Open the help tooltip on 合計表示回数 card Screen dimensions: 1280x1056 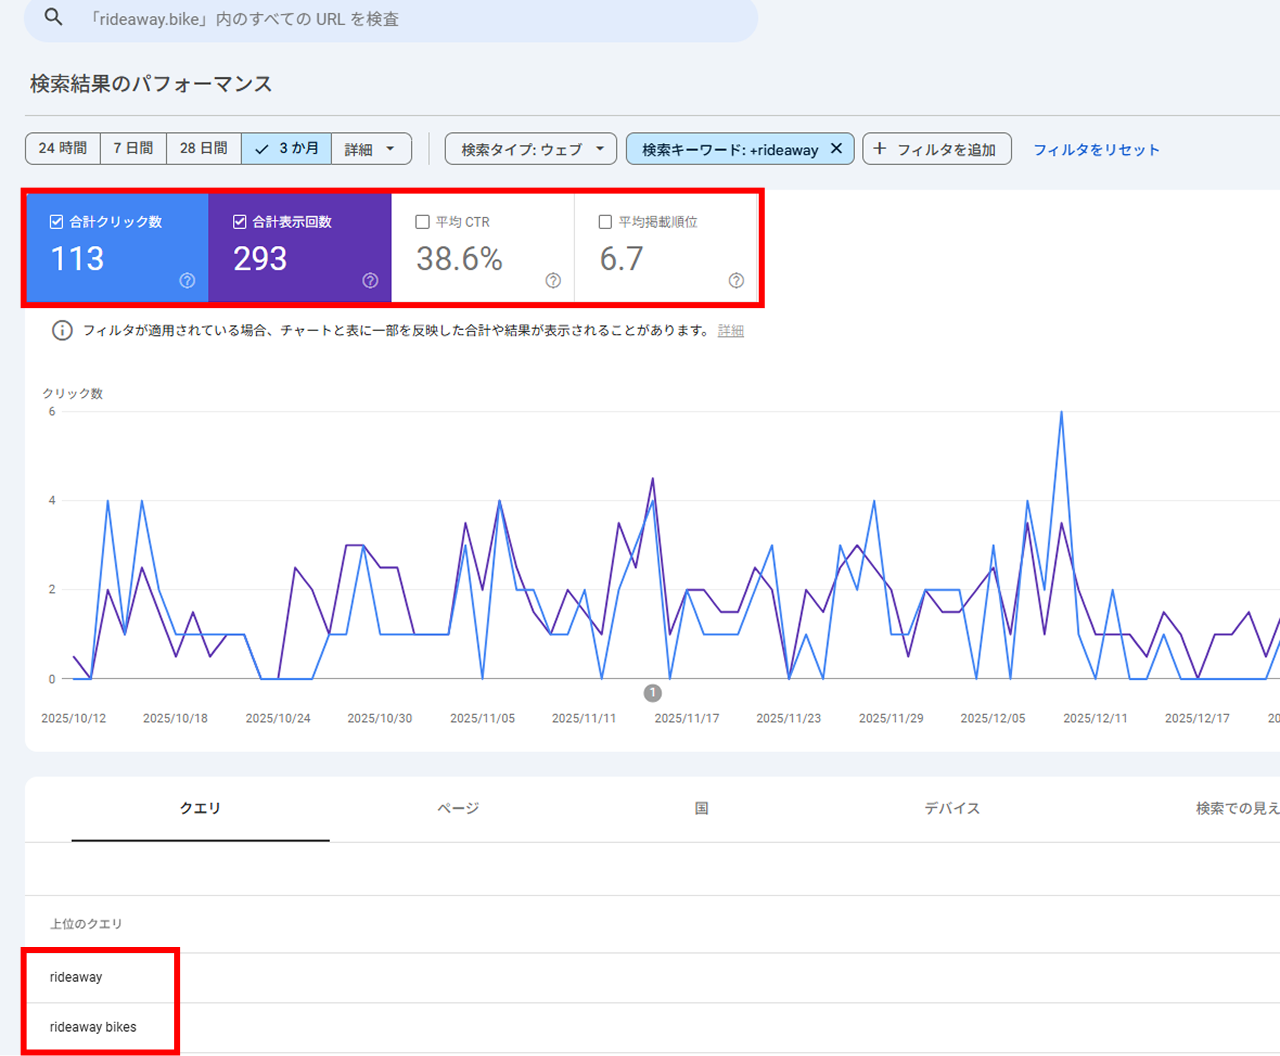369,281
